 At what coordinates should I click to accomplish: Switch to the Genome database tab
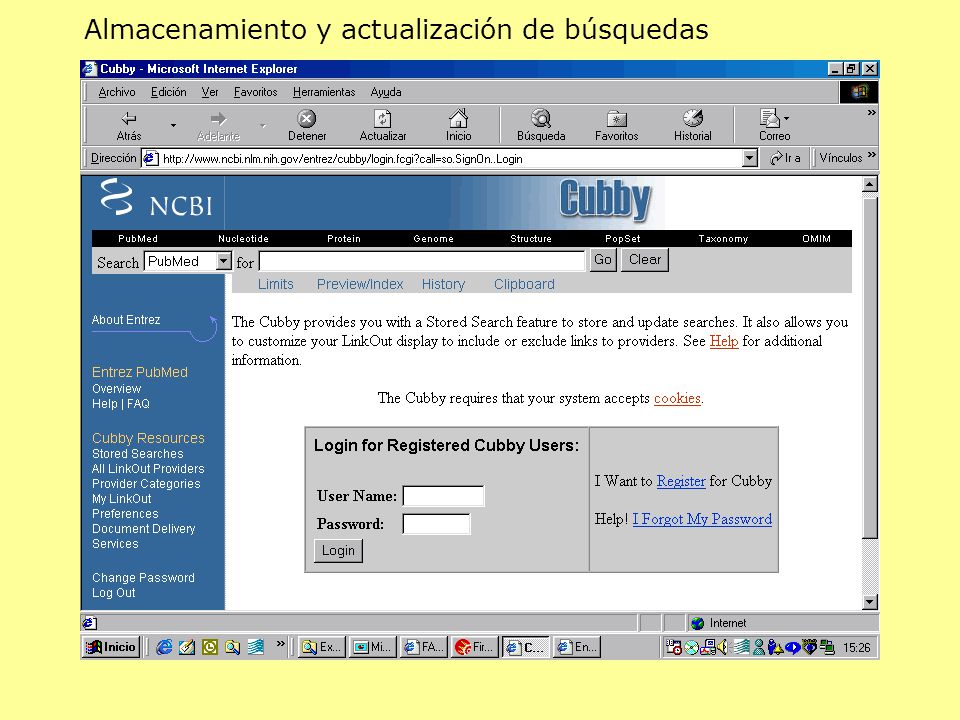pyautogui.click(x=433, y=239)
